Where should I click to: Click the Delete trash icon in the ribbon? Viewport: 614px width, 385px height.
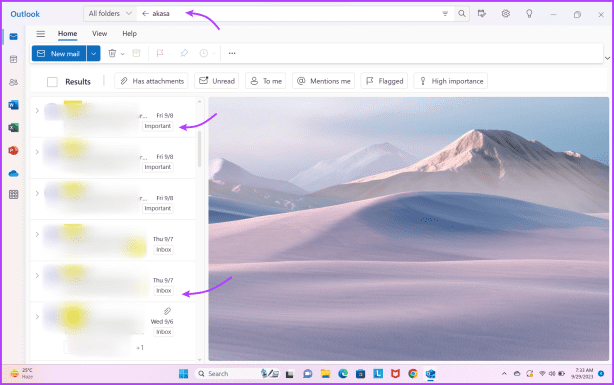point(112,53)
